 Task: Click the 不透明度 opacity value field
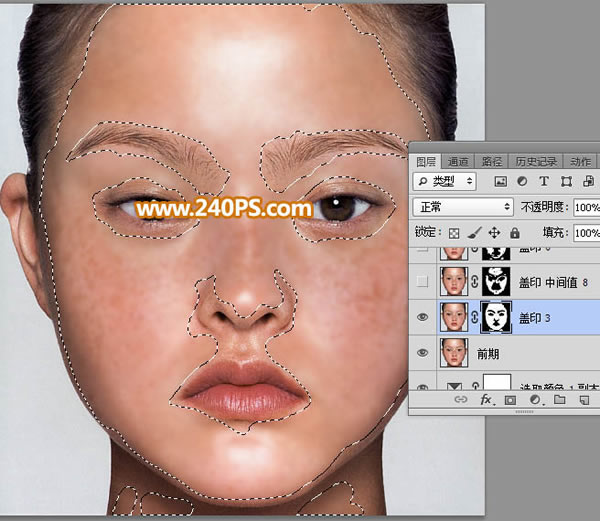[587, 208]
